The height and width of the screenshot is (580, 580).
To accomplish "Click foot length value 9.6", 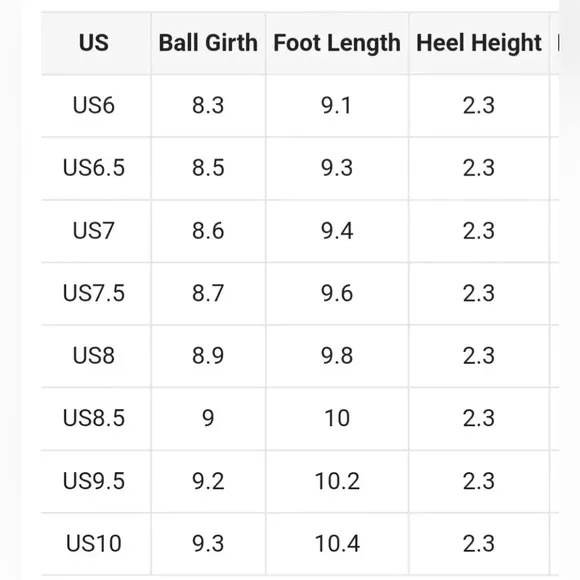I will [337, 293].
